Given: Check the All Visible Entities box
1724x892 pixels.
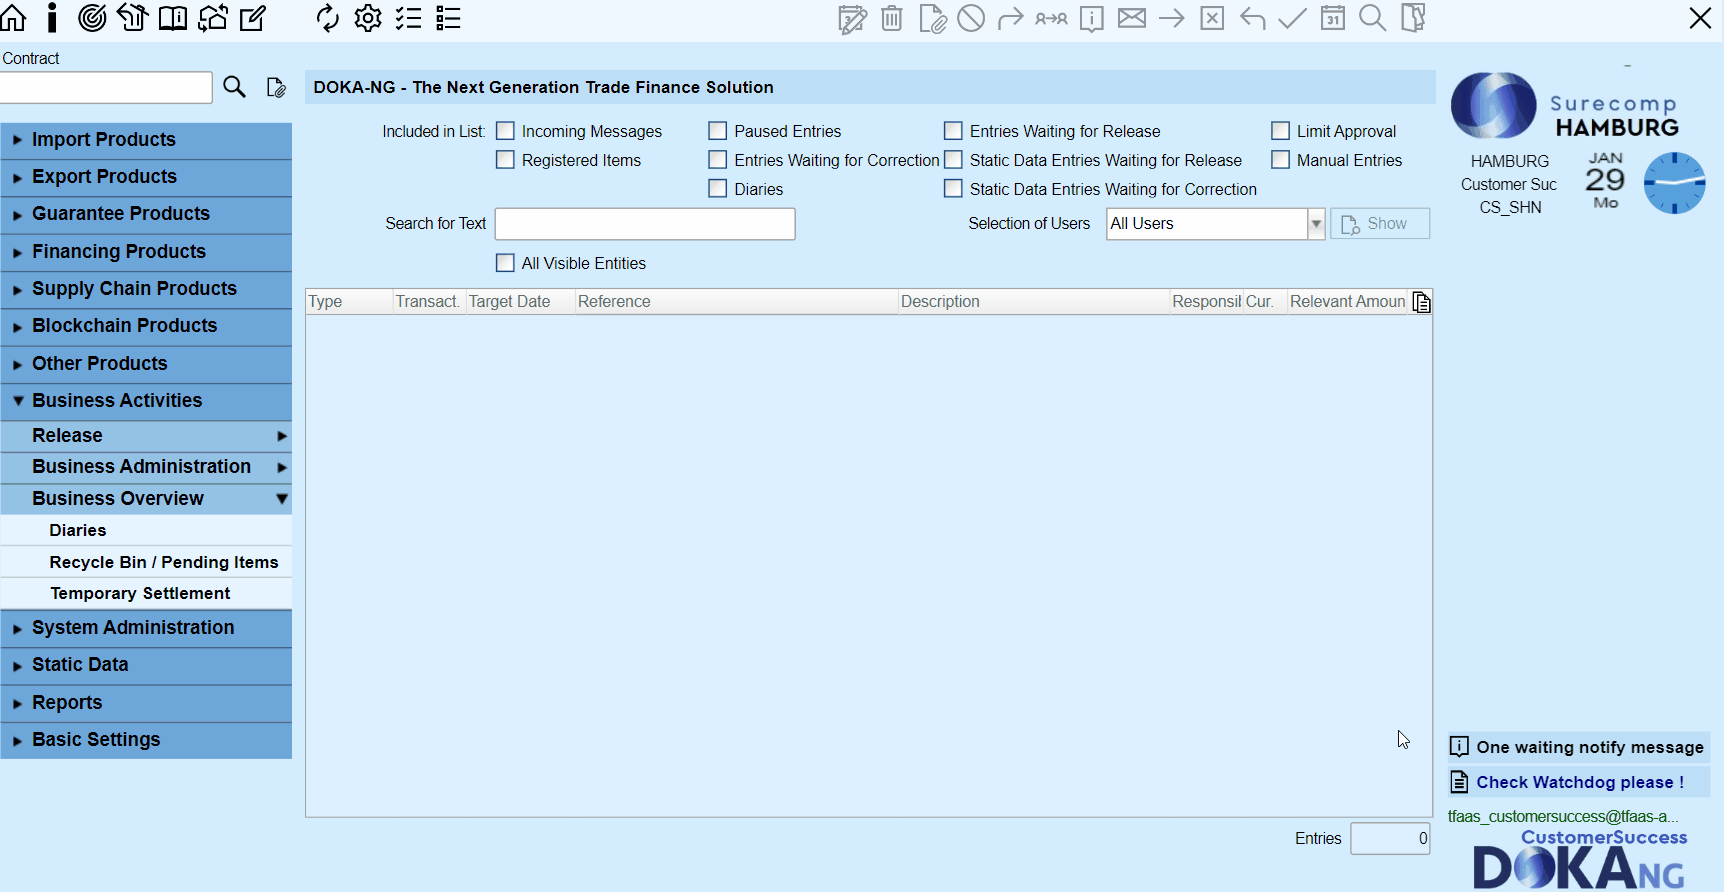Looking at the screenshot, I should pyautogui.click(x=506, y=263).
